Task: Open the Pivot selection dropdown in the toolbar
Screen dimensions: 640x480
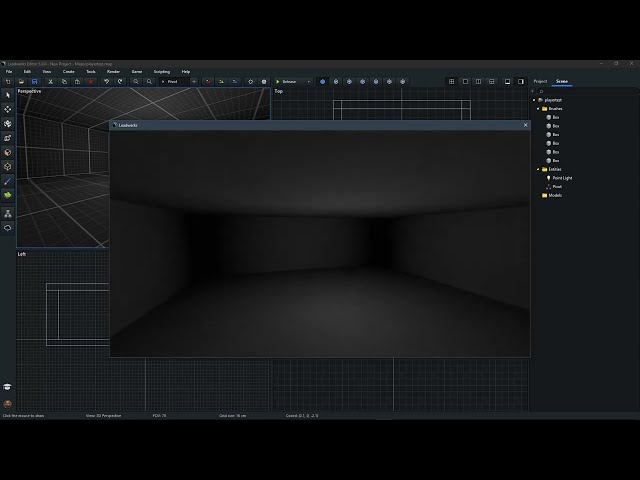Action: pos(178,82)
